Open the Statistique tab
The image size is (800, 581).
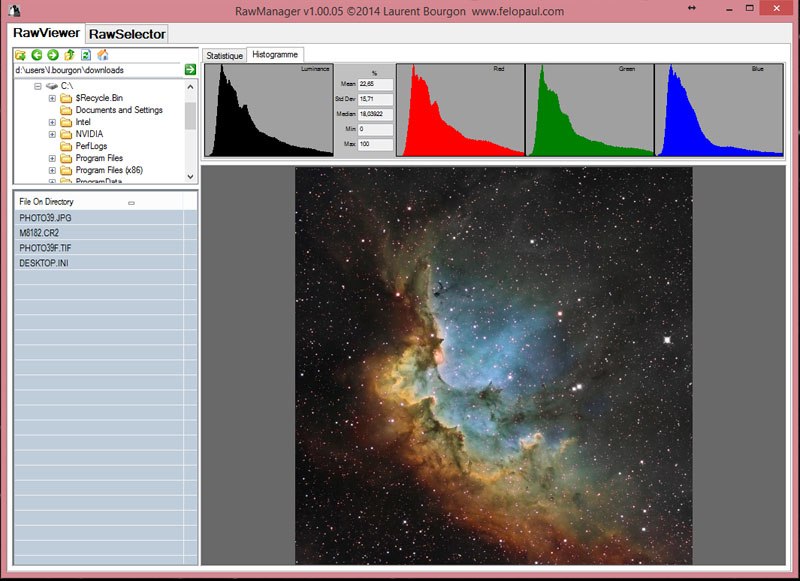click(x=224, y=56)
